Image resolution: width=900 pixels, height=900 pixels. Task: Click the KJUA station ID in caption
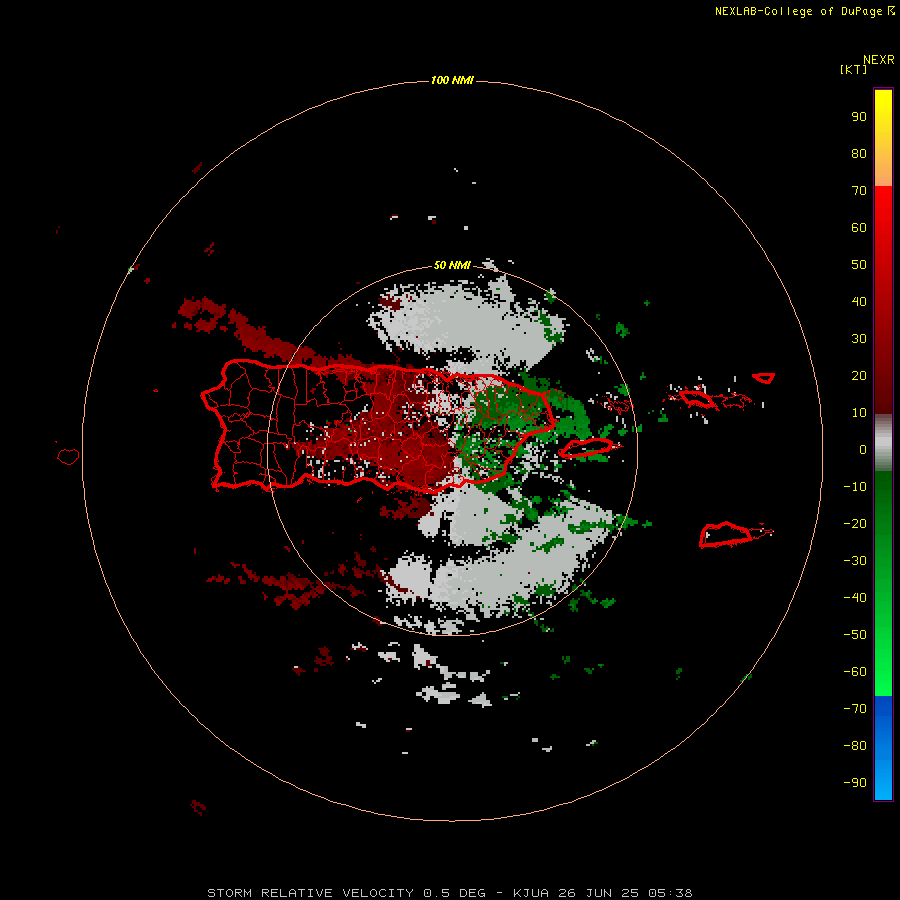pyautogui.click(x=531, y=893)
